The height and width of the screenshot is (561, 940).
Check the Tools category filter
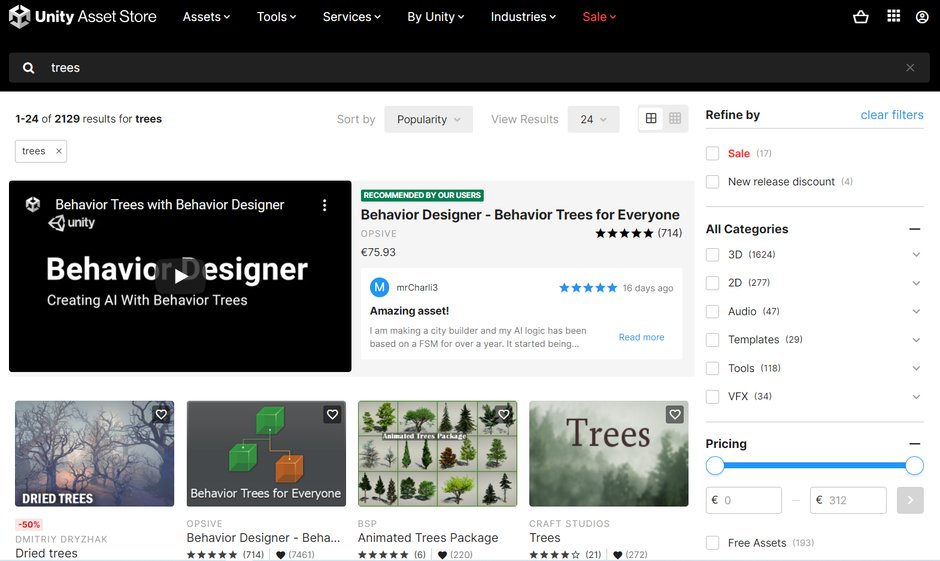tap(712, 368)
